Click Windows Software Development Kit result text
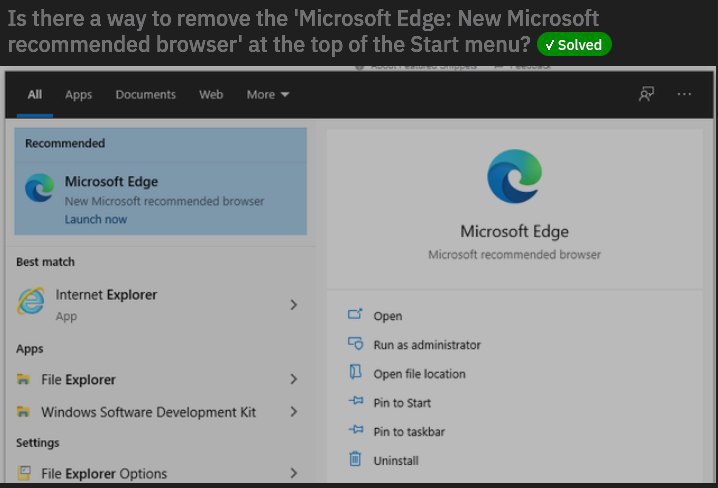718x488 pixels. (x=148, y=412)
